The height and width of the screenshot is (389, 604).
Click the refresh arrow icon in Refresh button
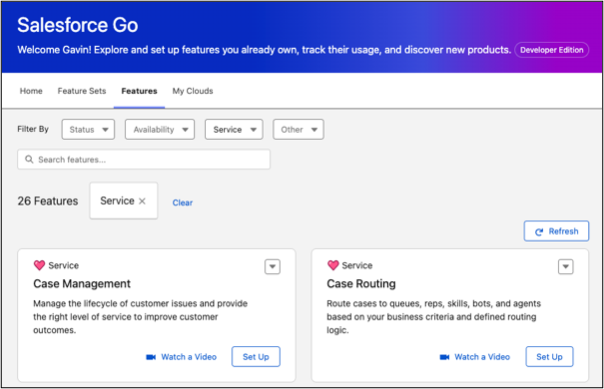(539, 231)
